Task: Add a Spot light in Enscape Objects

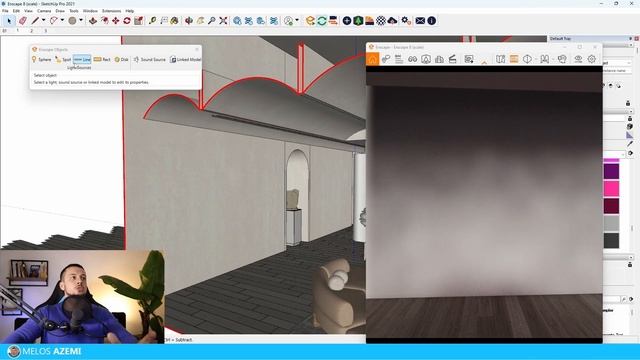Action: tap(63, 60)
